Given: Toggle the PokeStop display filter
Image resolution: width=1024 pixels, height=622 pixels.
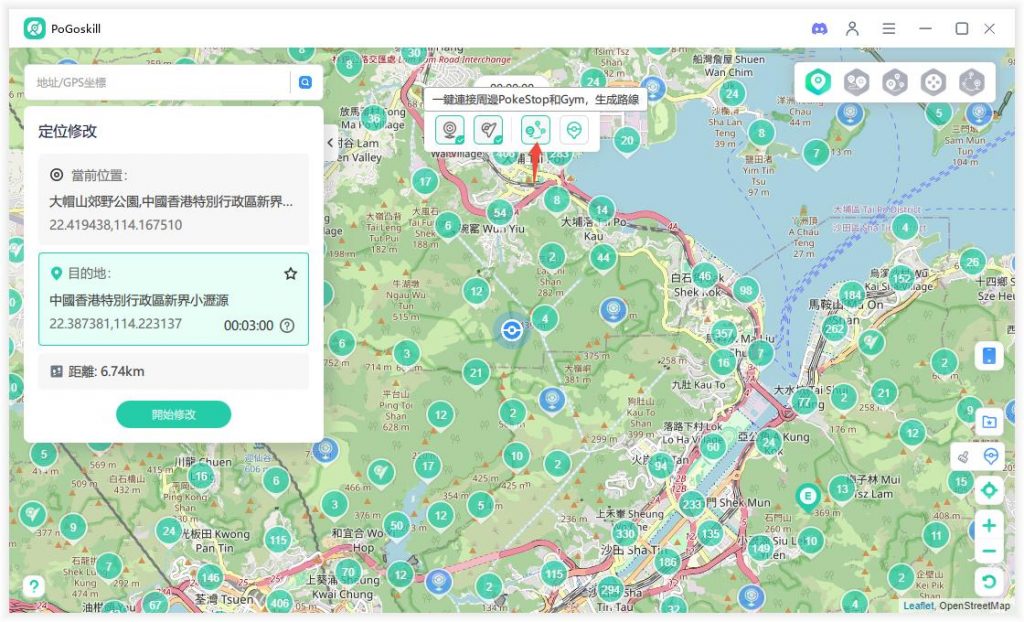Looking at the screenshot, I should click(449, 130).
